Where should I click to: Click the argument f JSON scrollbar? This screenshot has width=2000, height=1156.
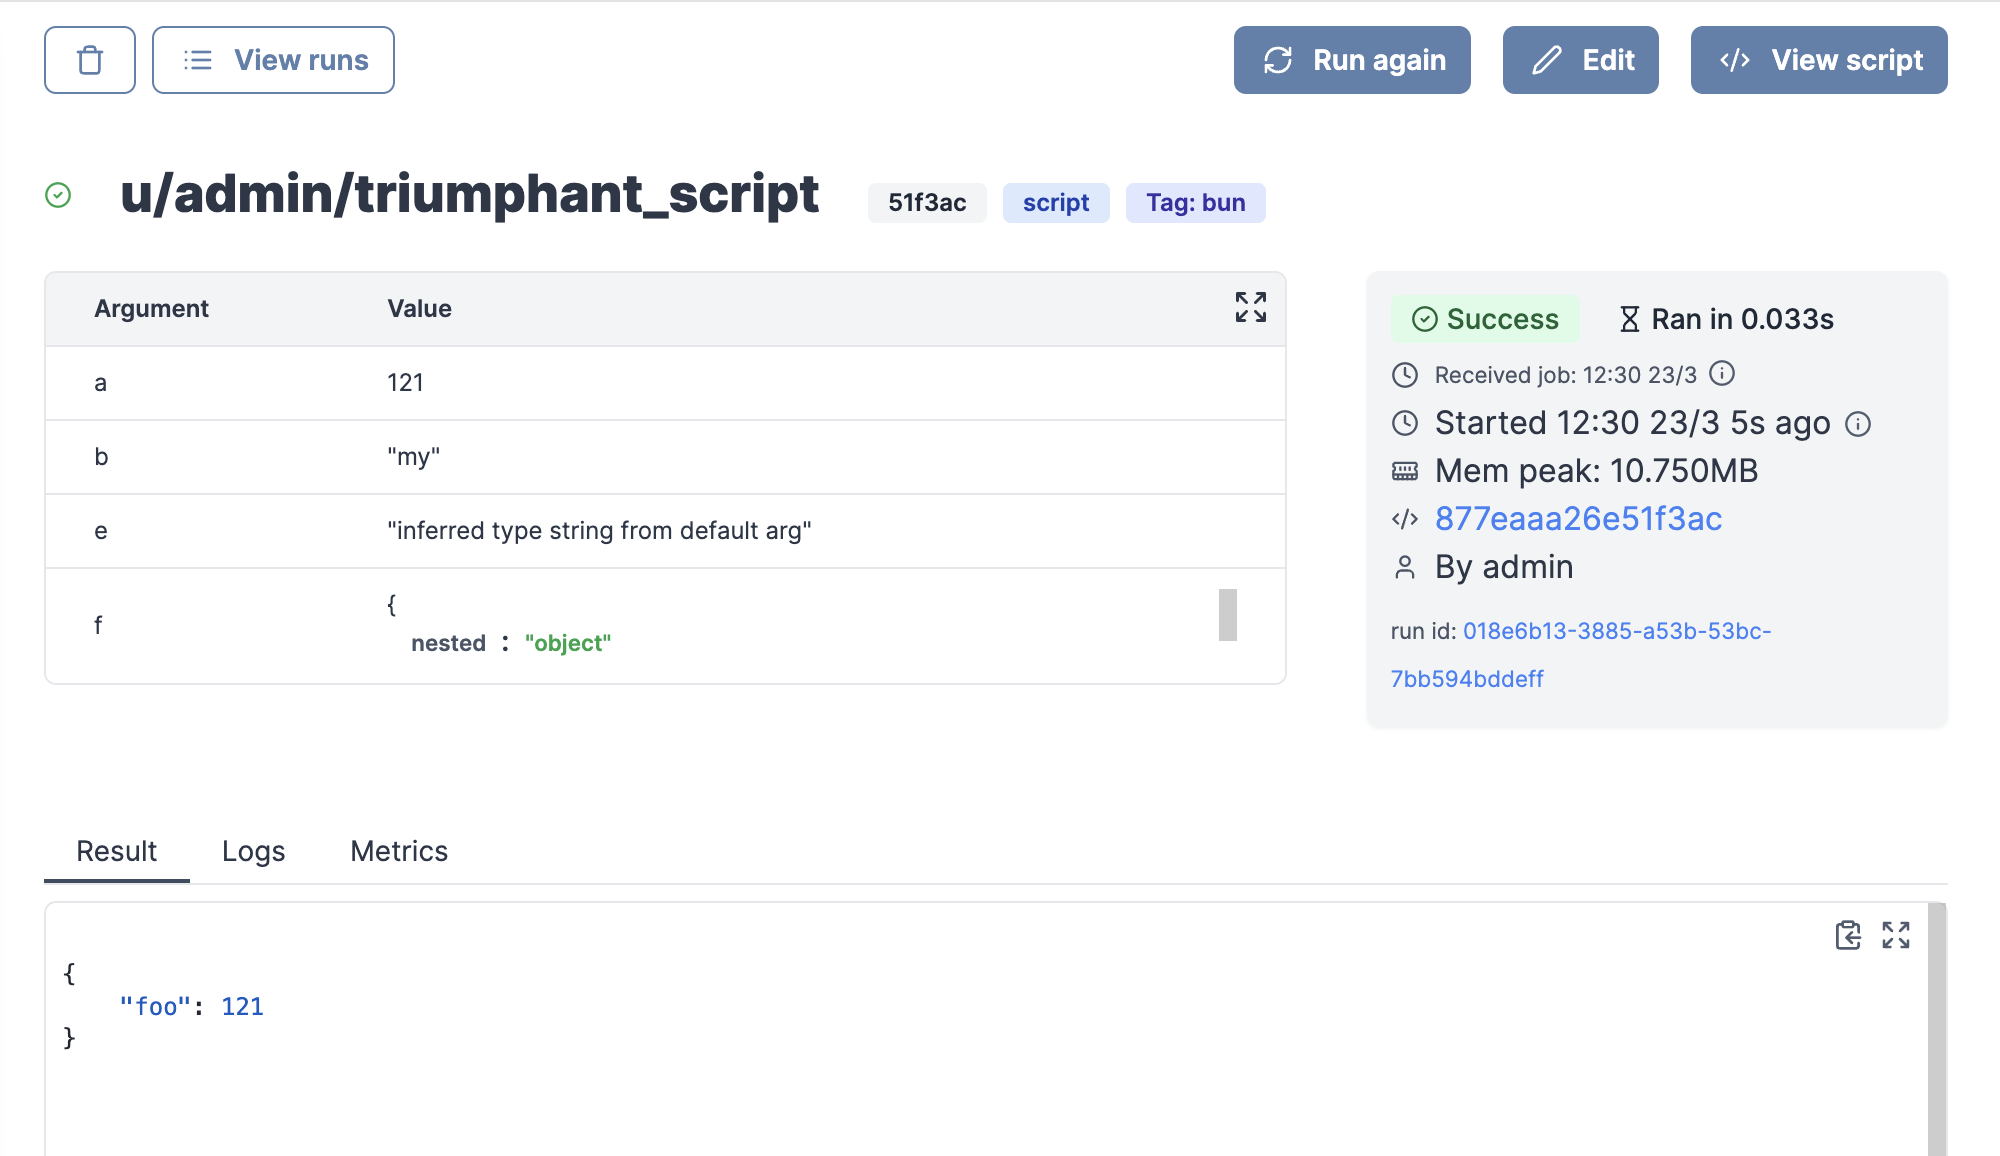coord(1227,615)
